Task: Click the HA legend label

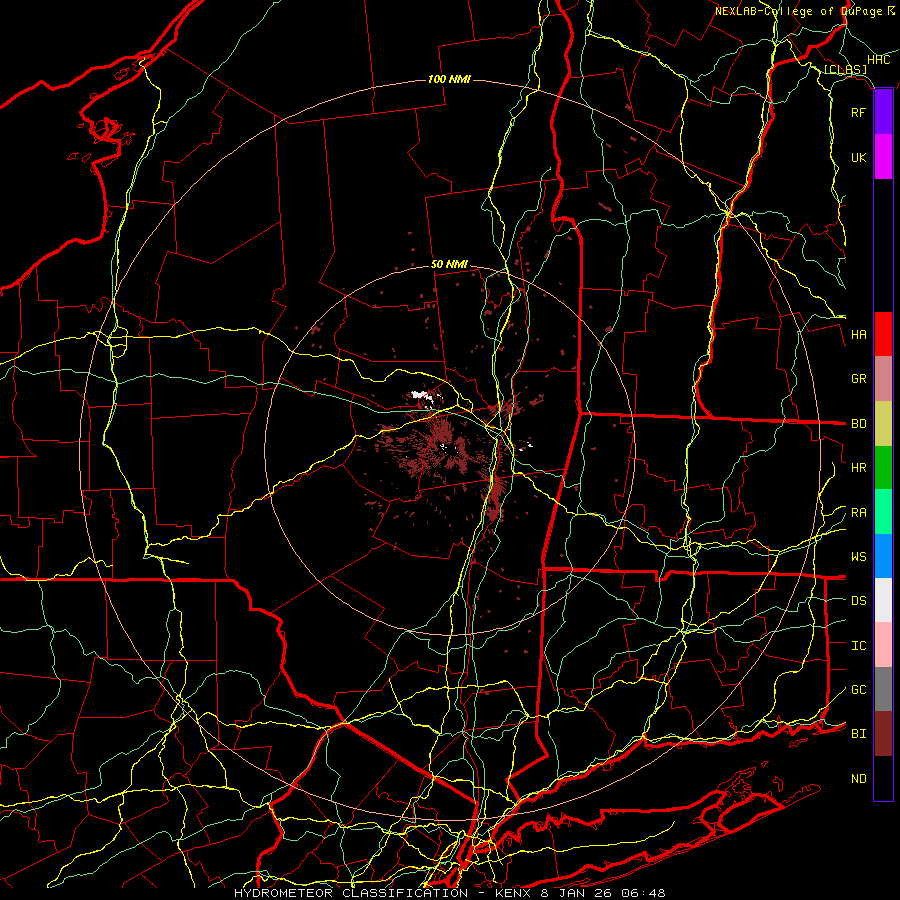Action: [859, 334]
